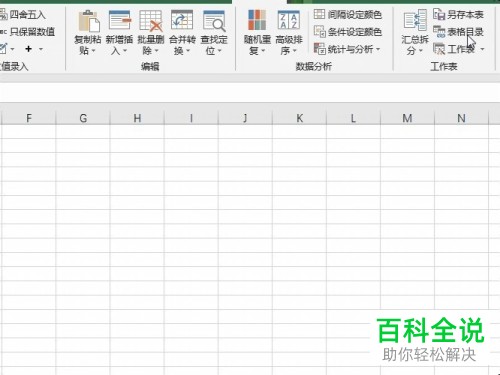Click the plus sign tool icon
The height and width of the screenshot is (375, 500).
click(29, 49)
